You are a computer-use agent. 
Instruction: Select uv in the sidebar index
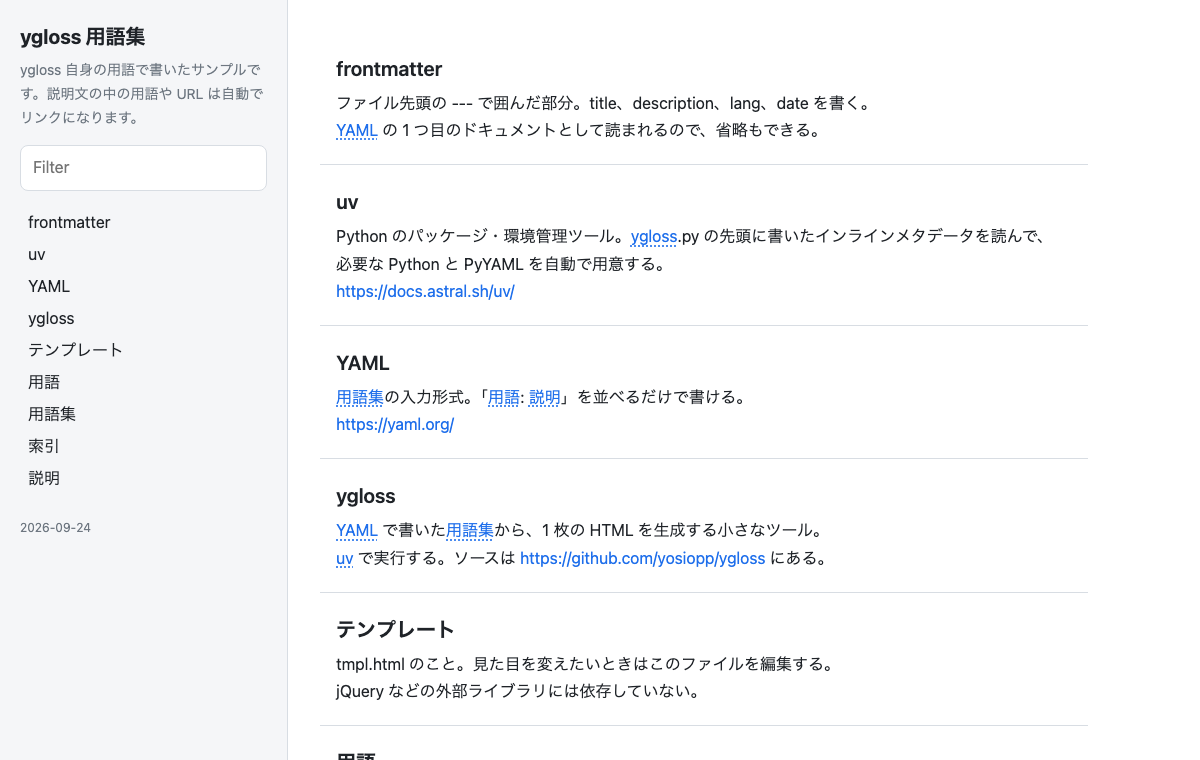click(37, 254)
